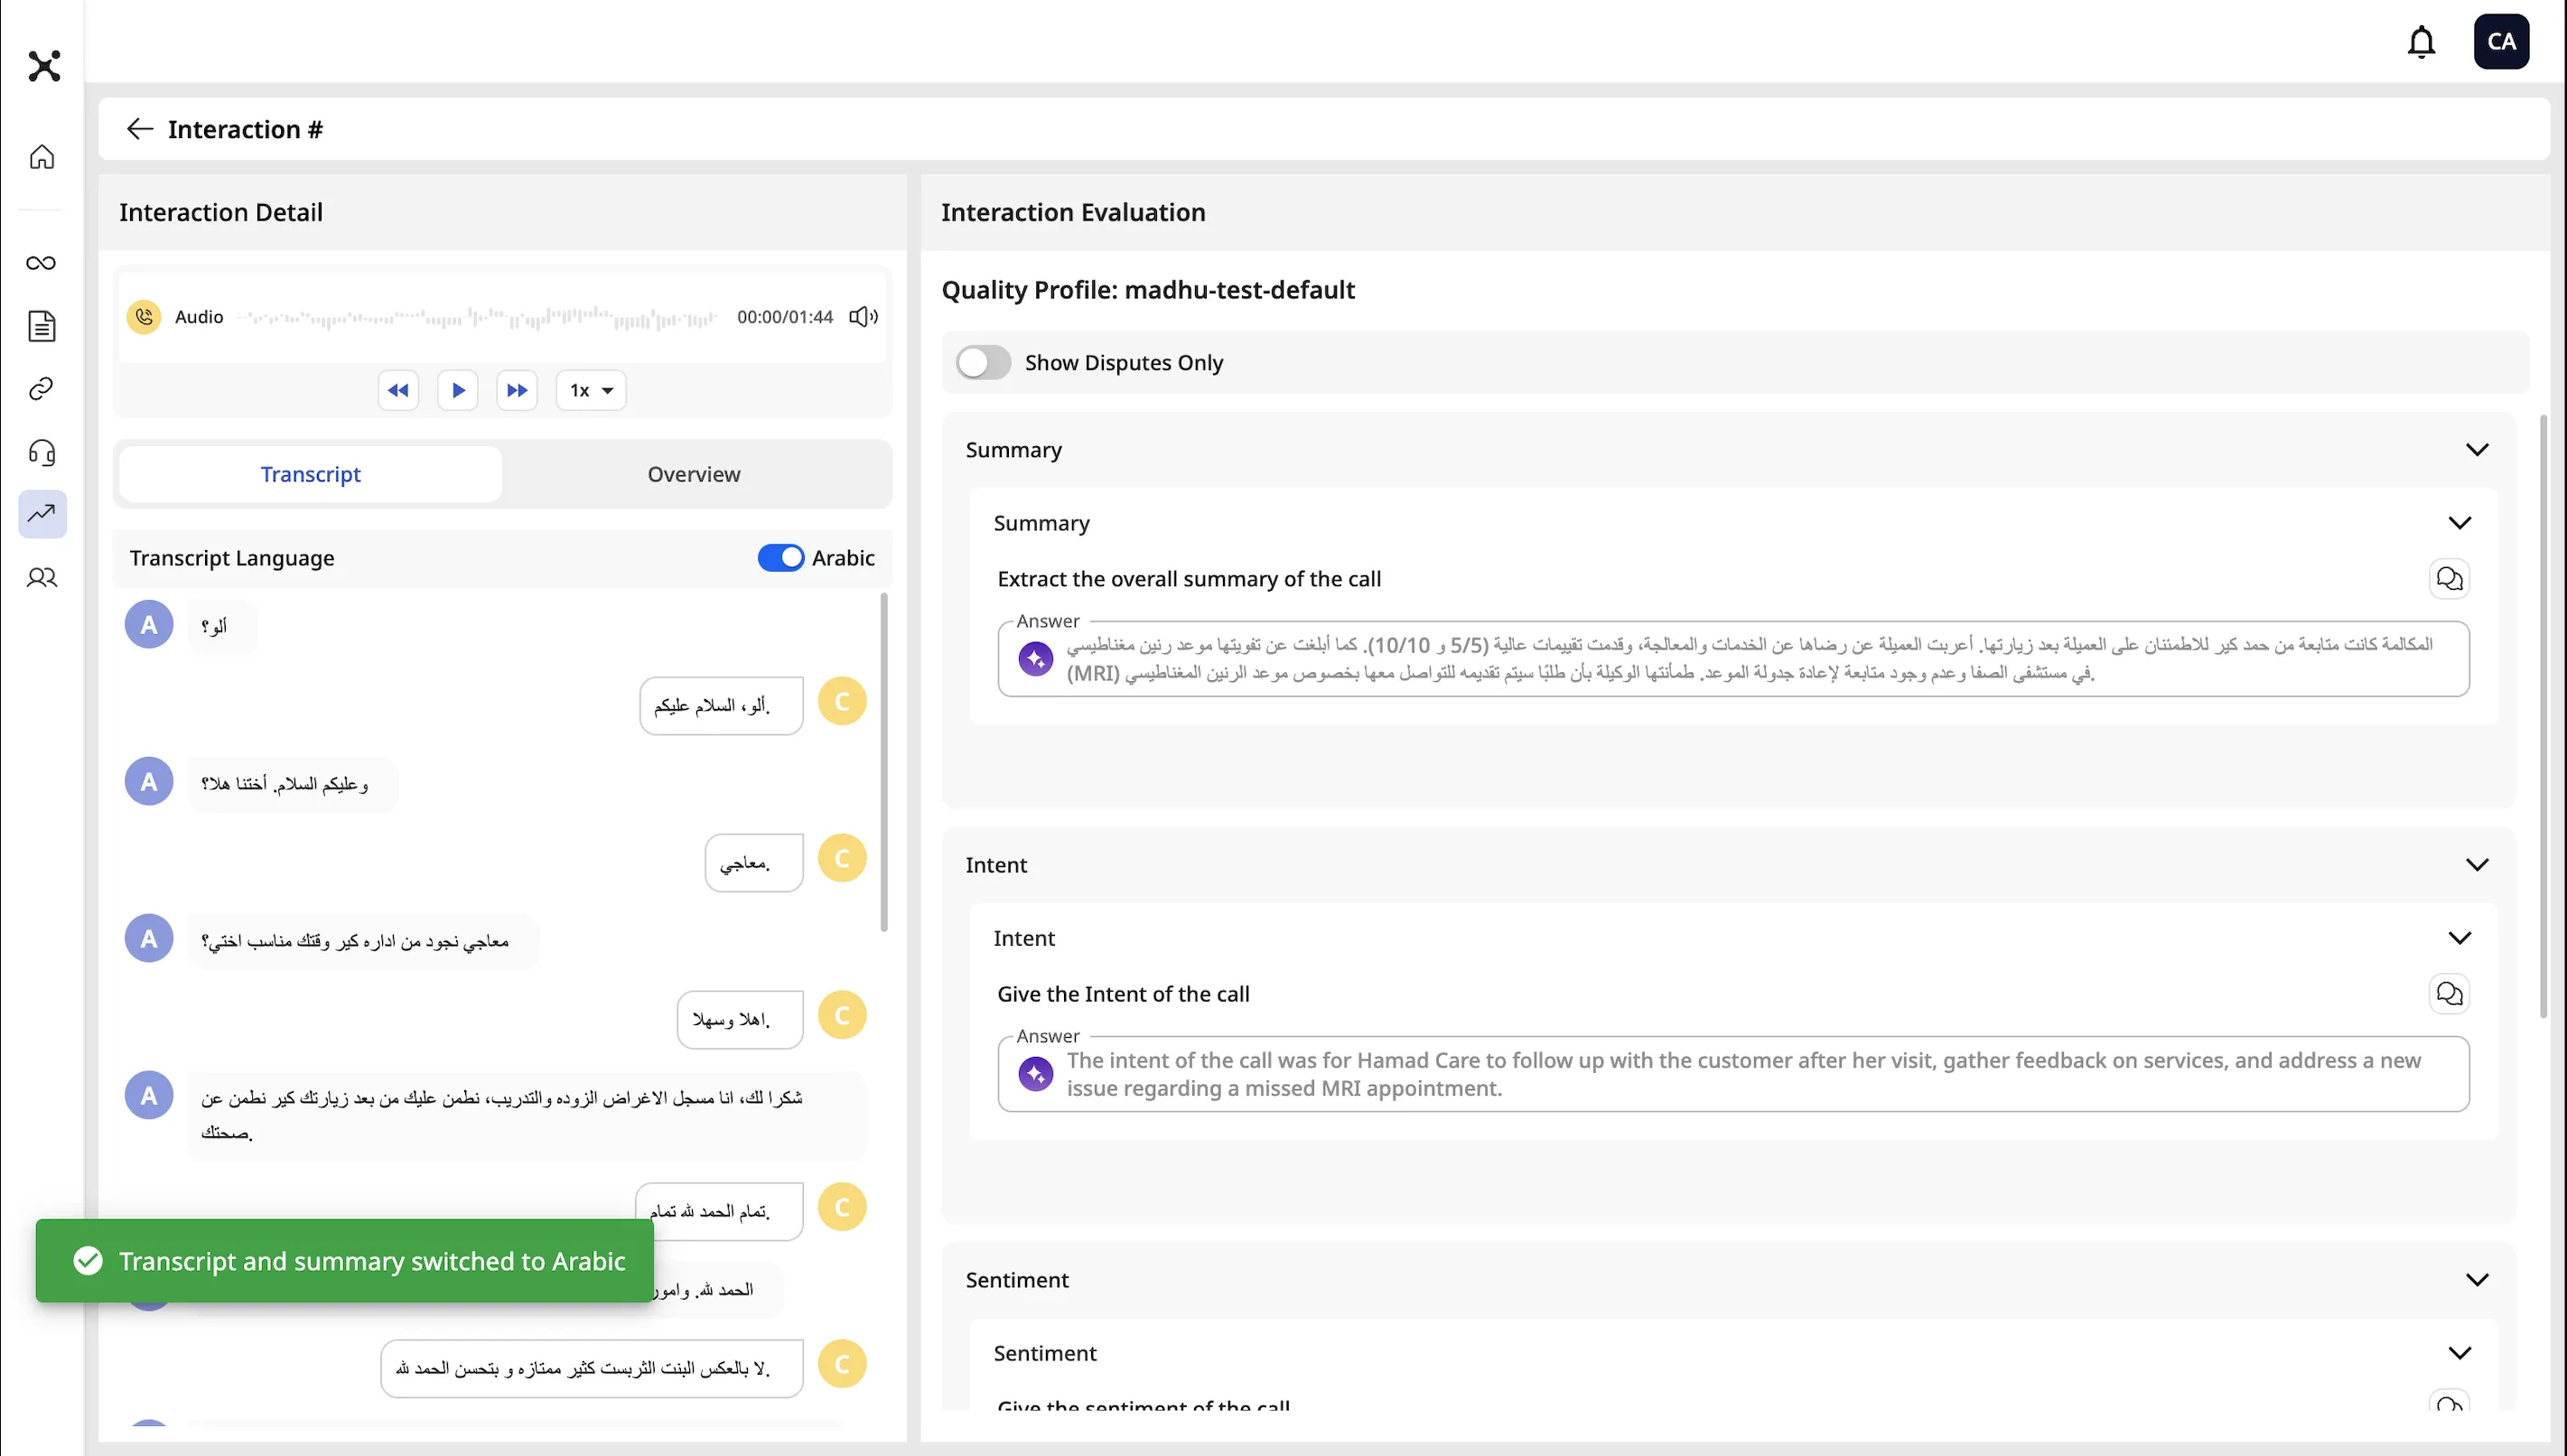The image size is (2567, 1456).
Task: Switch to the Transcript tab
Action: [310, 474]
